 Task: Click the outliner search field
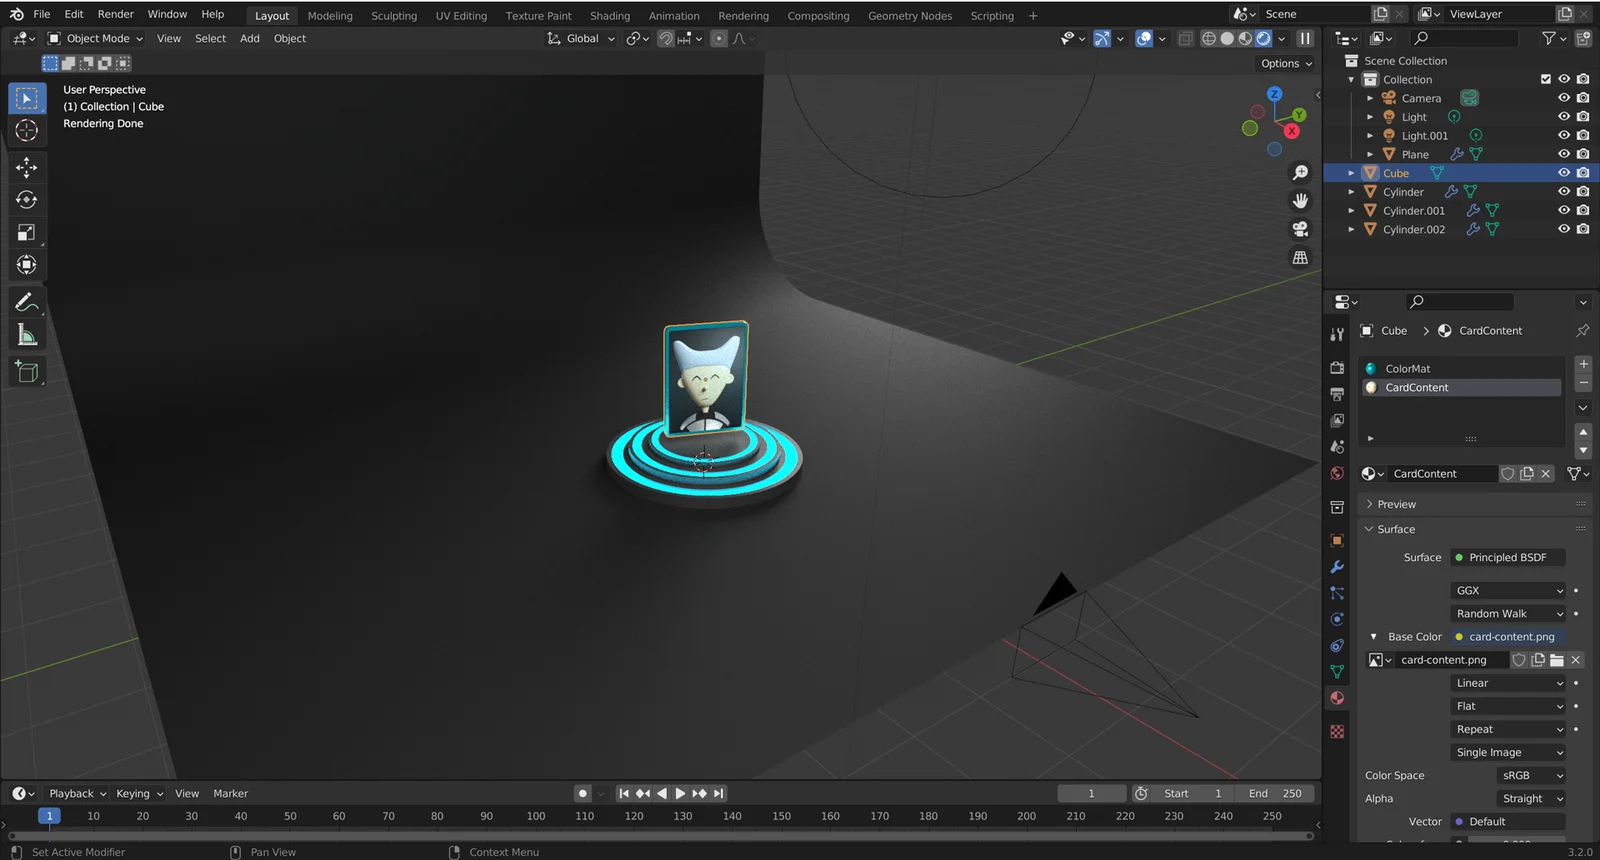tap(1464, 38)
